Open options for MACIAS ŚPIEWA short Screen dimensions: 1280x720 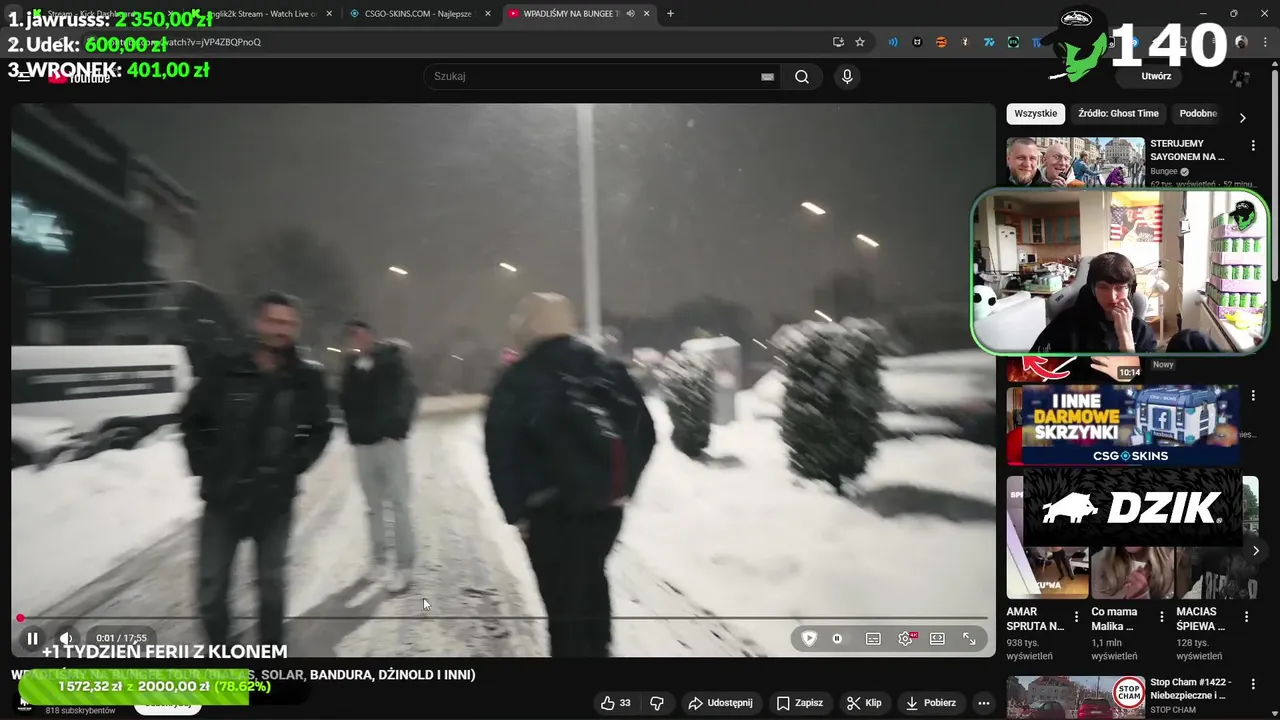pos(1246,617)
